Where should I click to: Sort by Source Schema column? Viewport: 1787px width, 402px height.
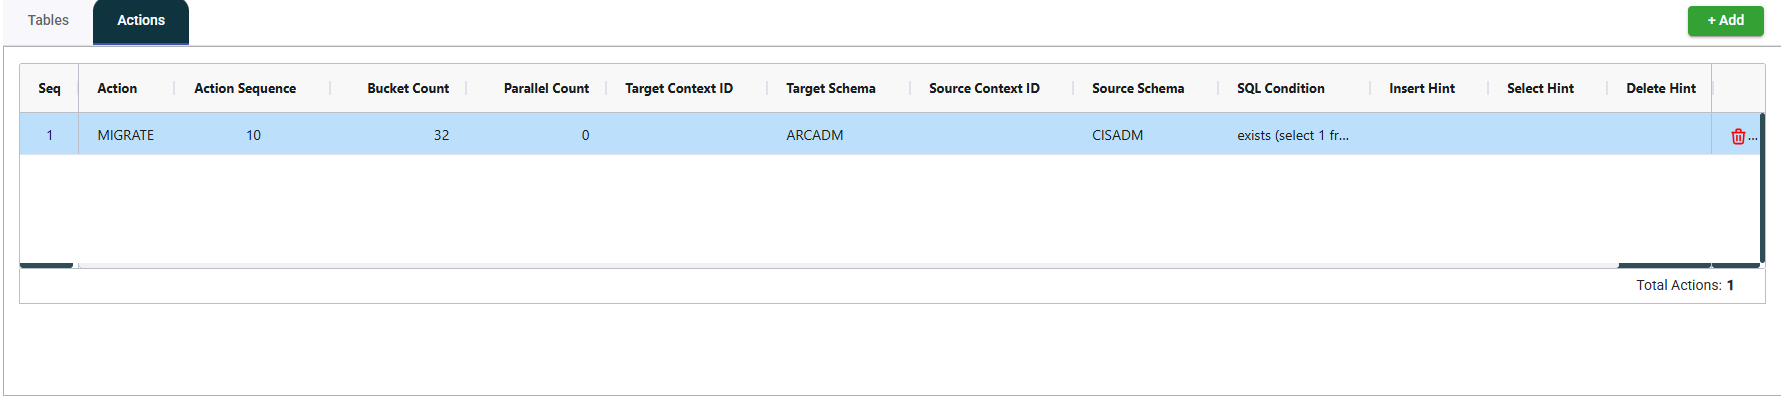[x=1138, y=88]
